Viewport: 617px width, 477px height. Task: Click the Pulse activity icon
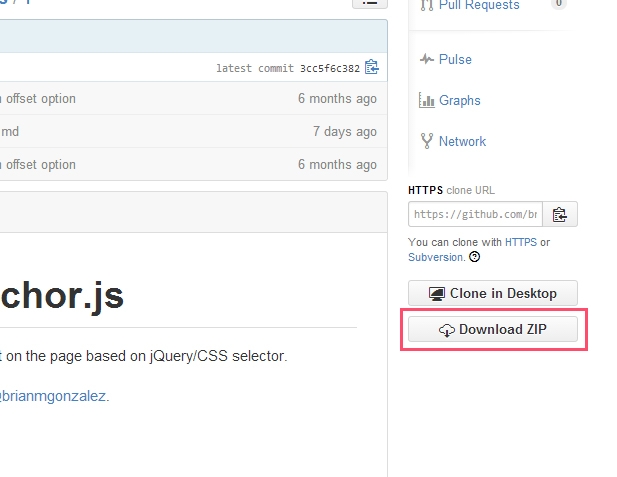point(427,59)
